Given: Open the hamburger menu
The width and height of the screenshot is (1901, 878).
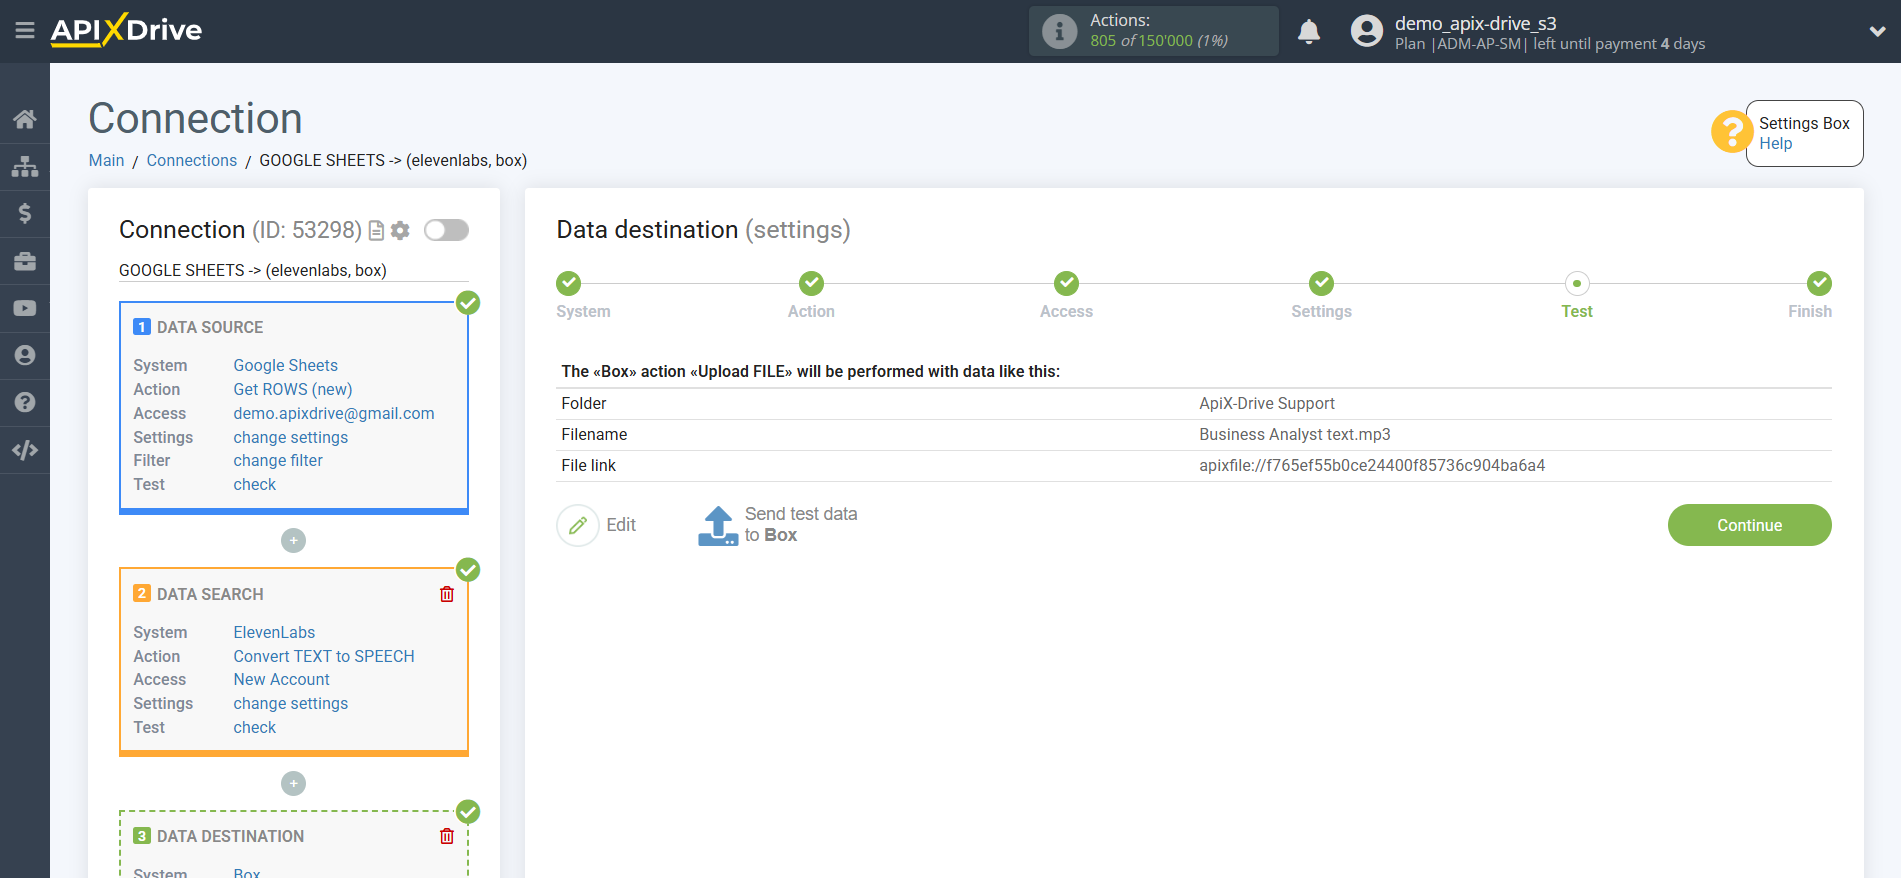Looking at the screenshot, I should click(25, 31).
